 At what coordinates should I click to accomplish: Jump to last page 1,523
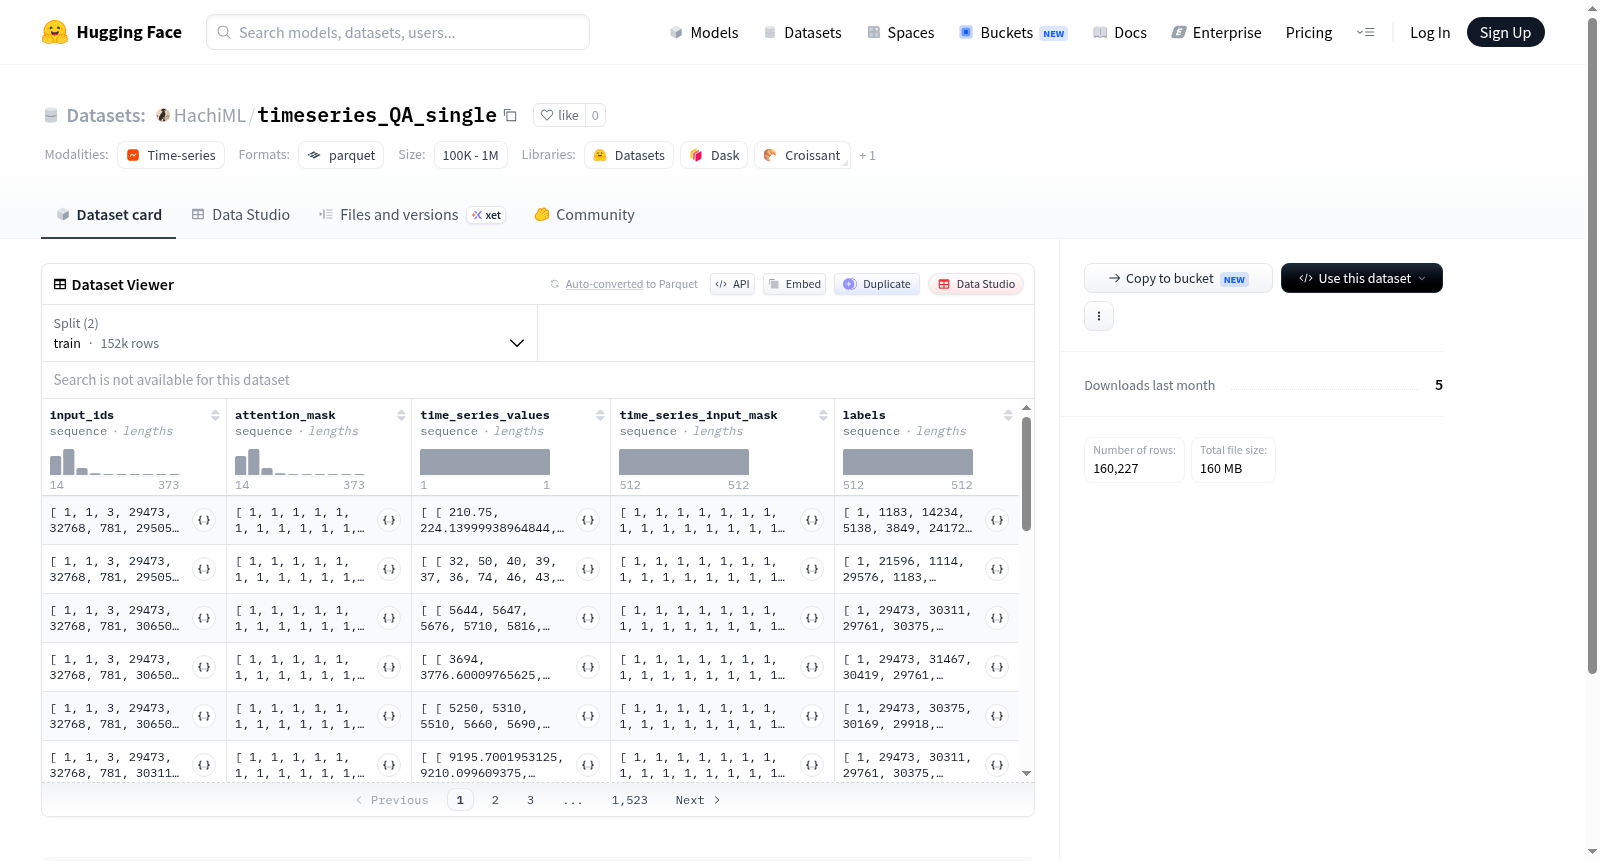630,800
